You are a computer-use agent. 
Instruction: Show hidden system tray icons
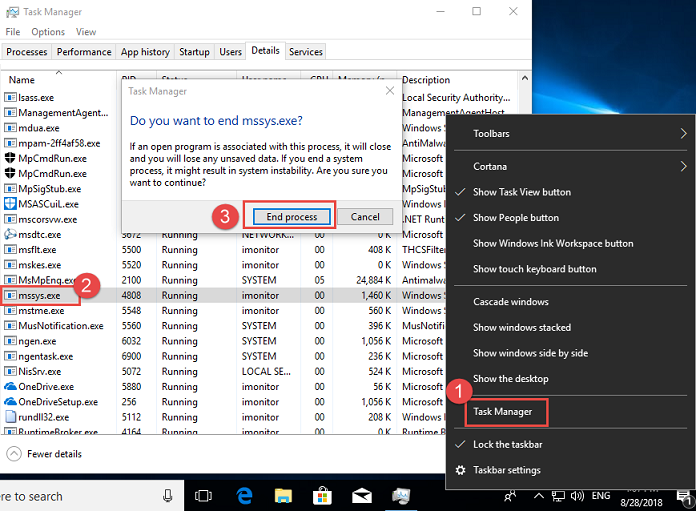(538, 496)
